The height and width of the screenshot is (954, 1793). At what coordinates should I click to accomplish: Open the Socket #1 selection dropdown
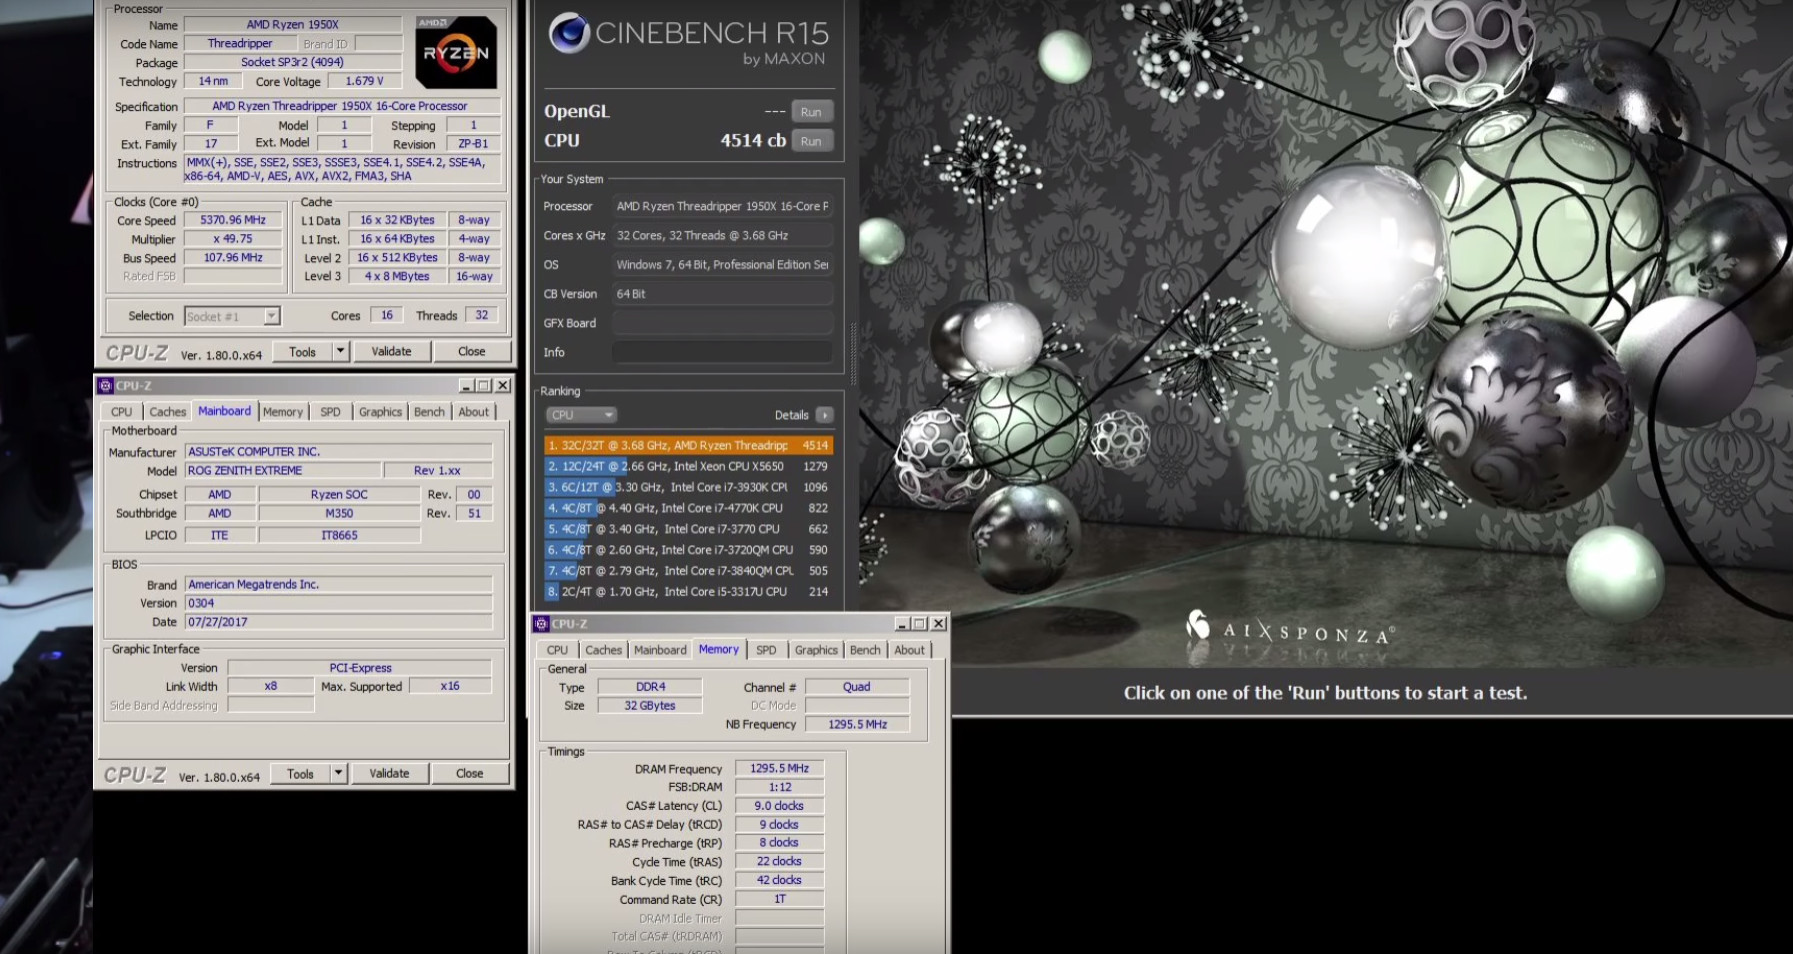point(271,317)
